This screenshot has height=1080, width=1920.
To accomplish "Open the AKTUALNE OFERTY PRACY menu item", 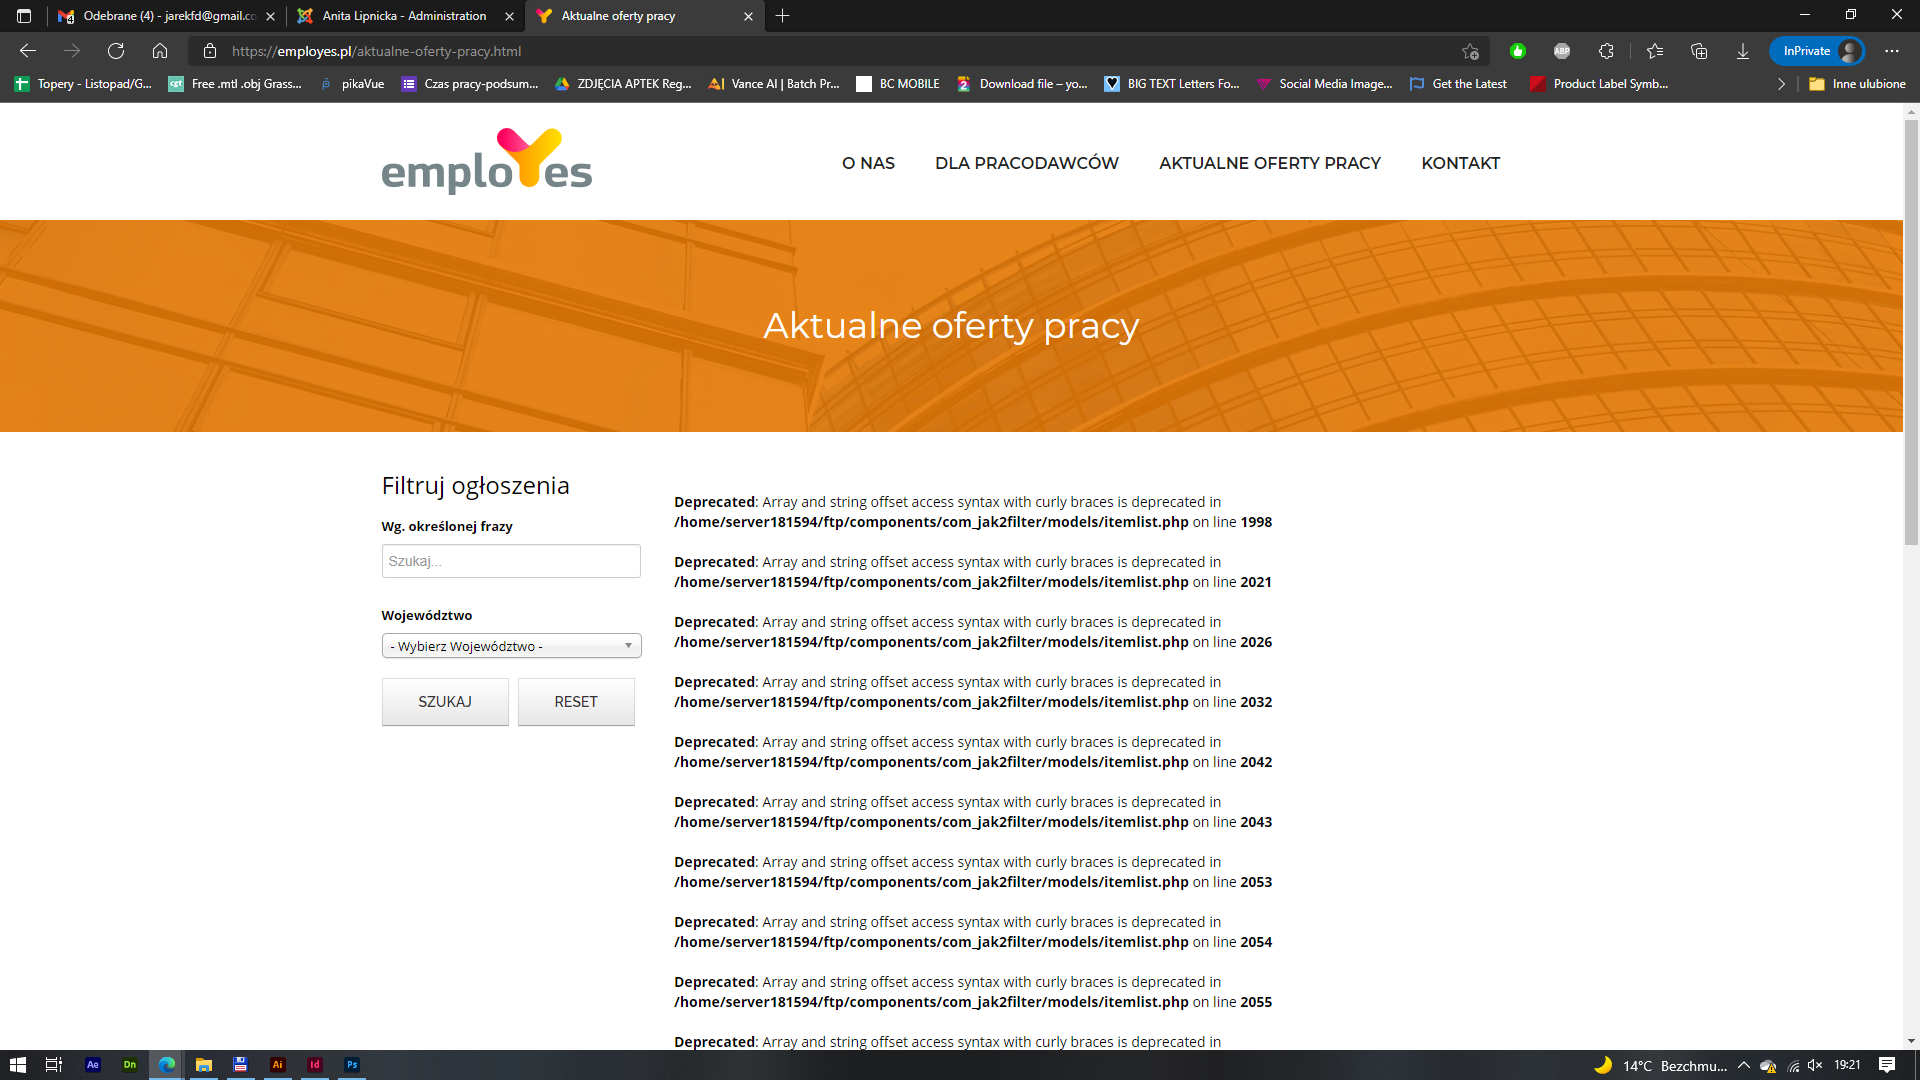I will click(1269, 163).
